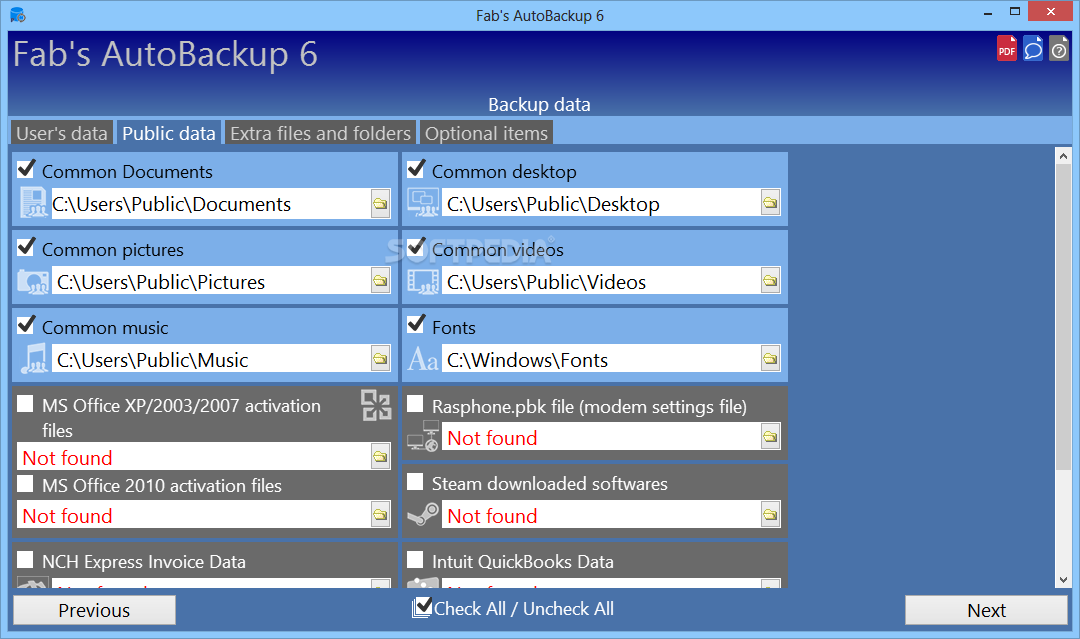
Task: Go back with Previous button
Action: point(94,610)
